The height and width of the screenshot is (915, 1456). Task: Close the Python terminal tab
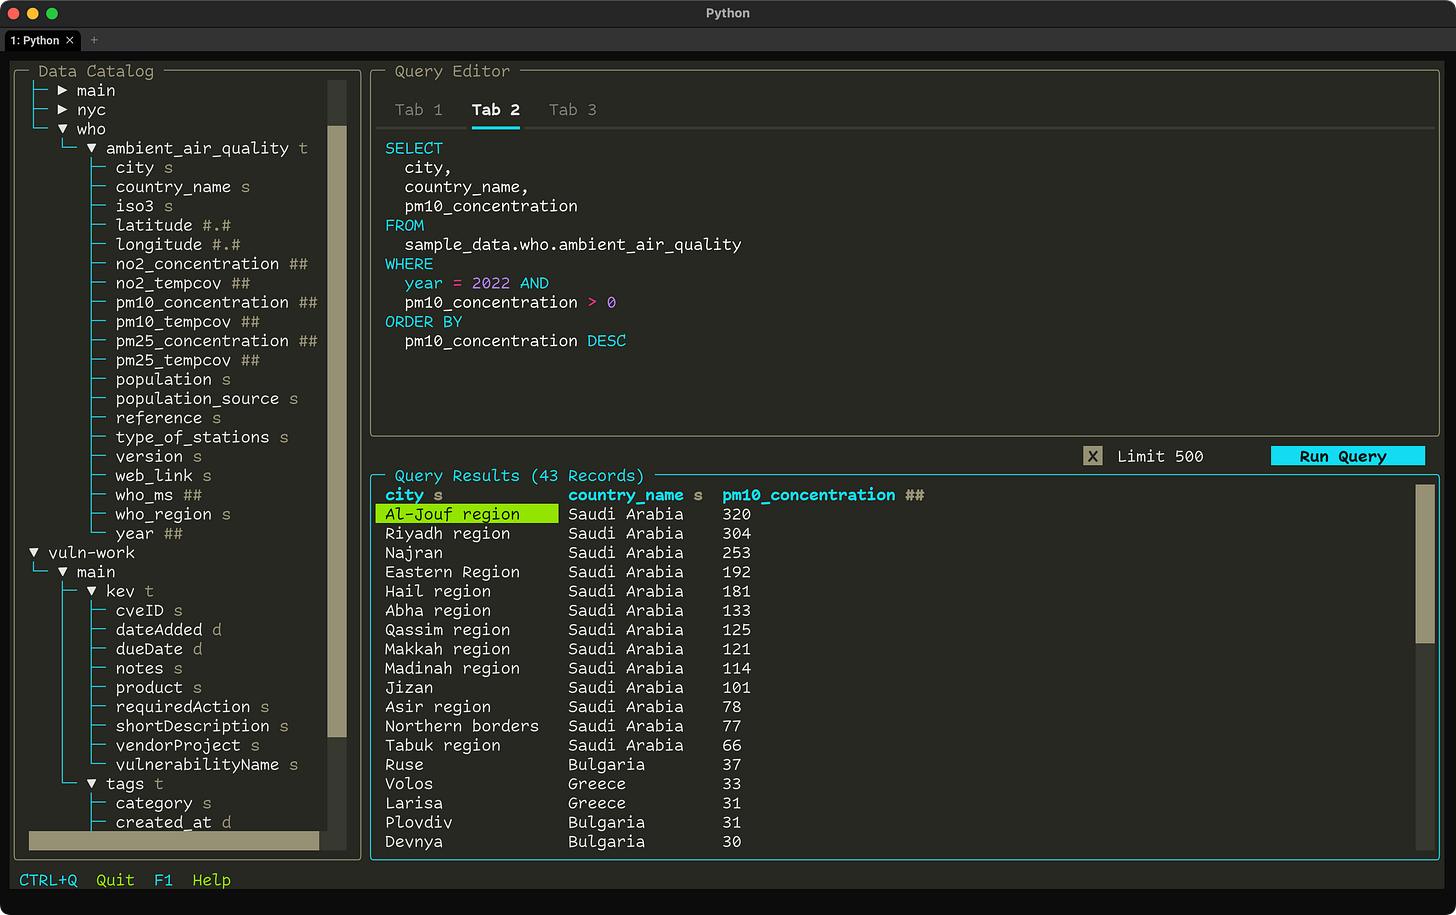70,41
